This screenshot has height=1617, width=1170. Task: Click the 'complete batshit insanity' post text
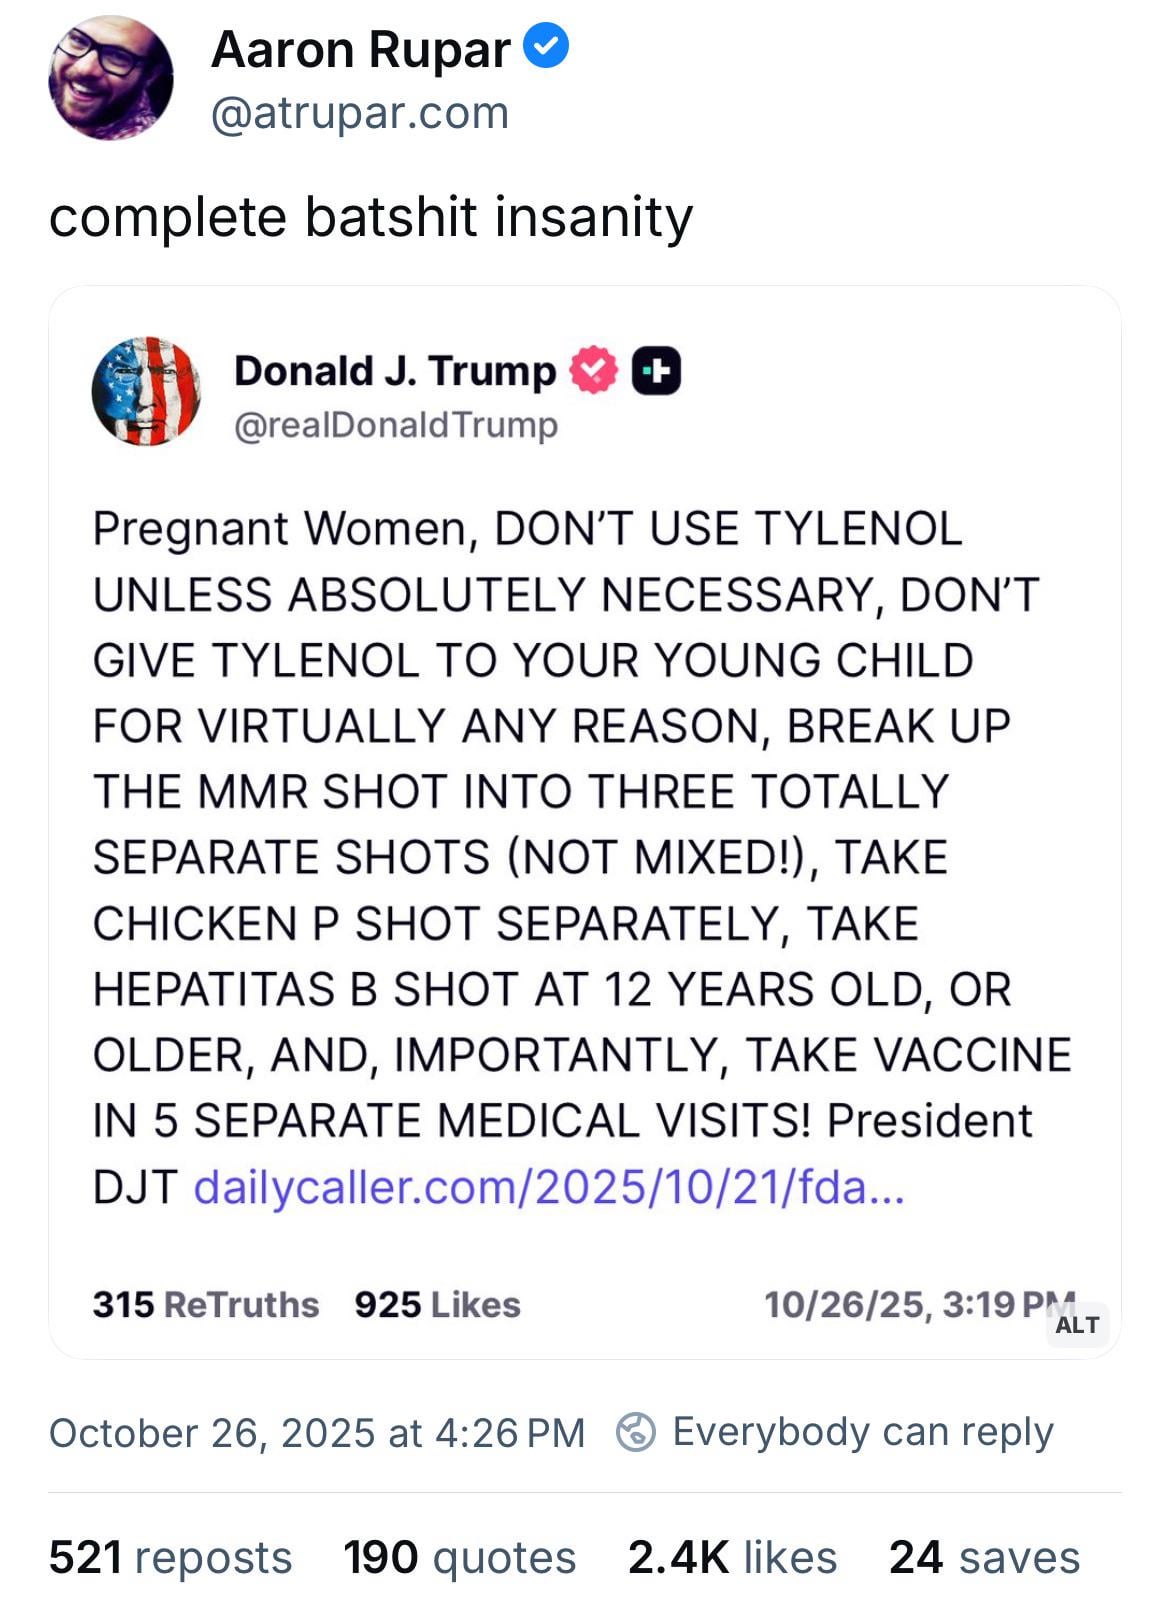click(x=370, y=217)
